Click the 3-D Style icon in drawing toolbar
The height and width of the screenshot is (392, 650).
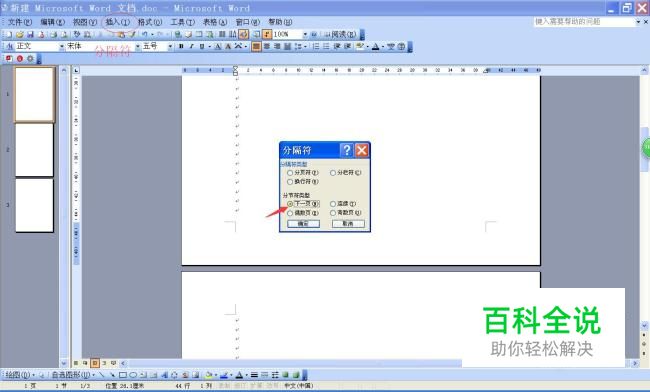[x=296, y=375]
